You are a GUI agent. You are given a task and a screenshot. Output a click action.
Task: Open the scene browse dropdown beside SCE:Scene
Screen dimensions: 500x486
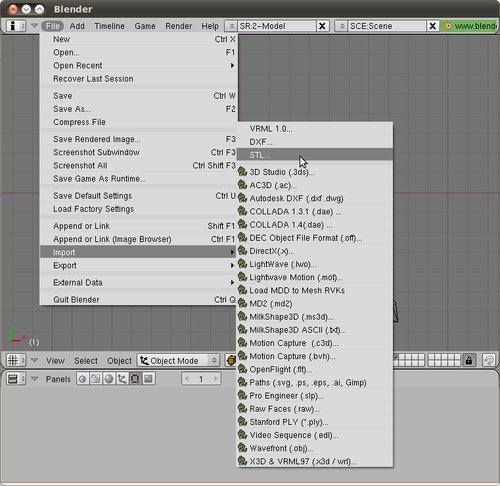tap(341, 26)
